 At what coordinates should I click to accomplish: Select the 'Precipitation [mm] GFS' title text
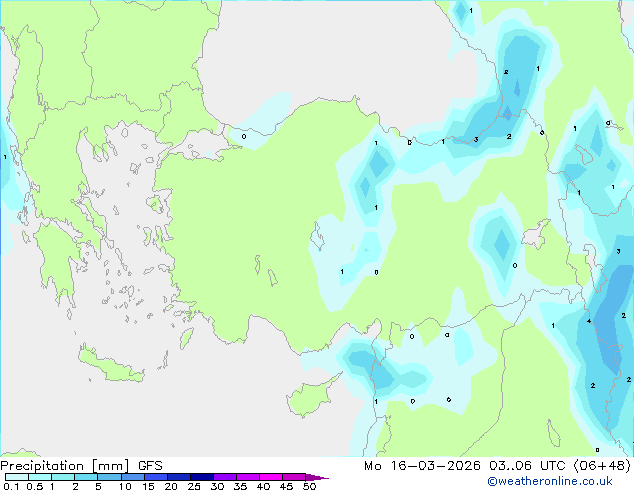tap(81, 466)
